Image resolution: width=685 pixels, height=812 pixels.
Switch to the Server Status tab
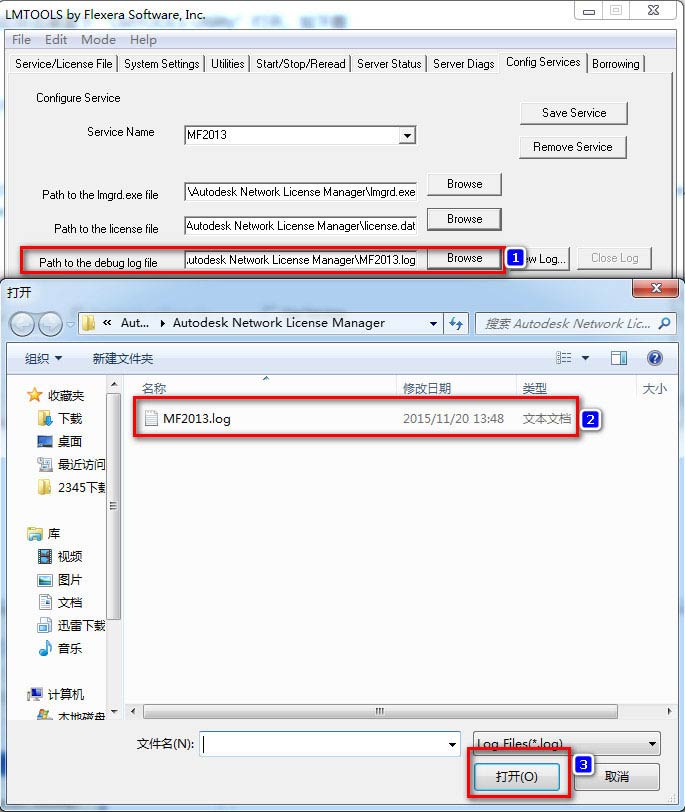point(389,64)
